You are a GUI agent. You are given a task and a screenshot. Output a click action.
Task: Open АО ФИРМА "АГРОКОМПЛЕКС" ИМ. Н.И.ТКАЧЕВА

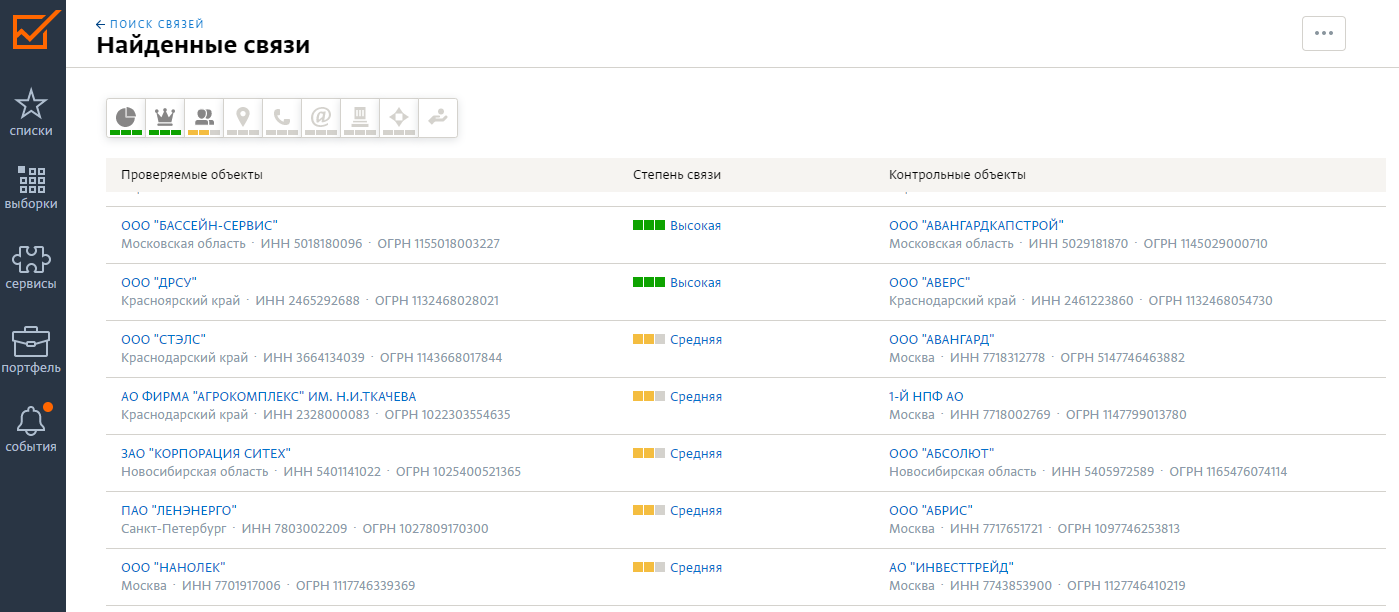(269, 397)
